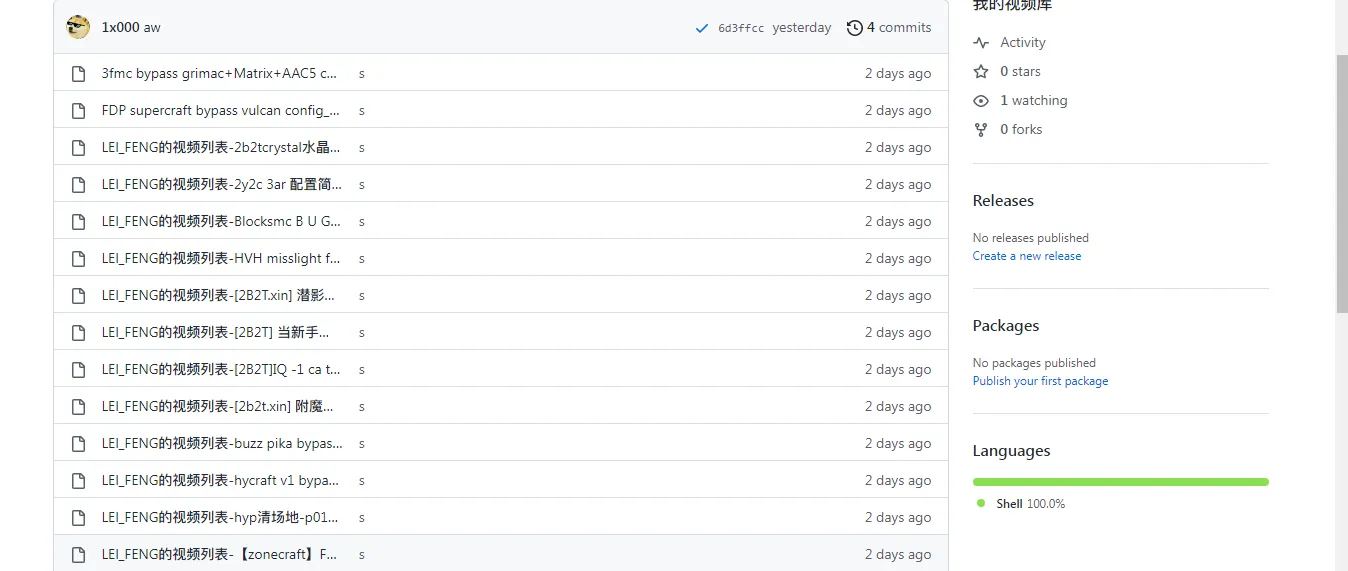Click the Activity pulse icon
This screenshot has width=1348, height=571.
pos(981,43)
